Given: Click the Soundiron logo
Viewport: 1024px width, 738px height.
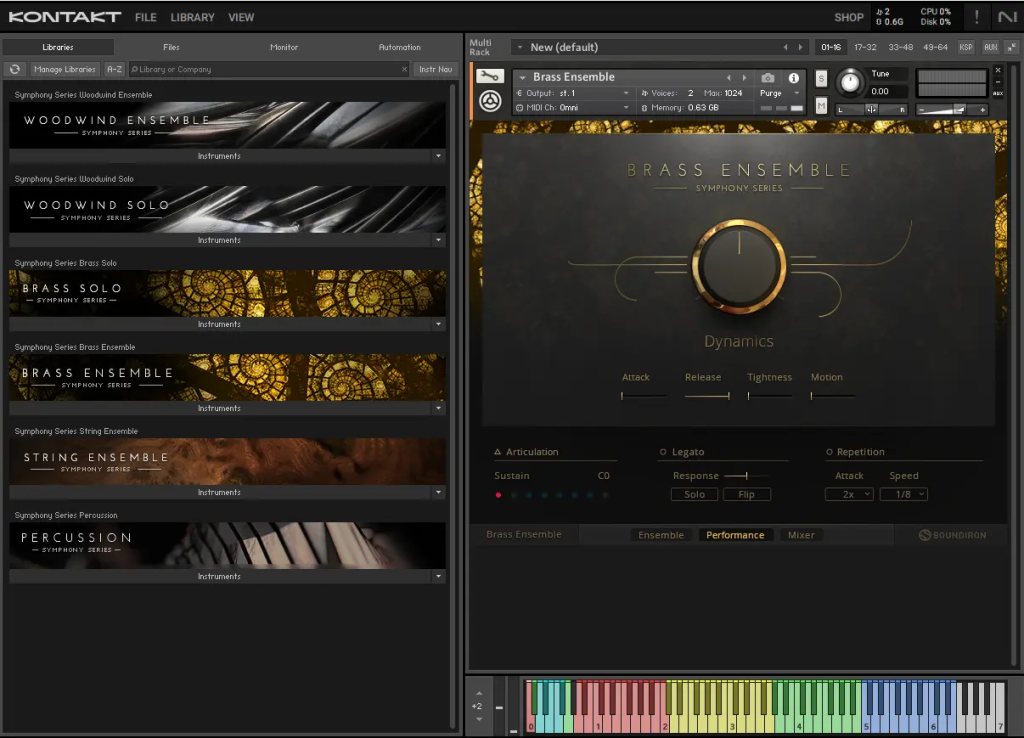Looking at the screenshot, I should (952, 535).
